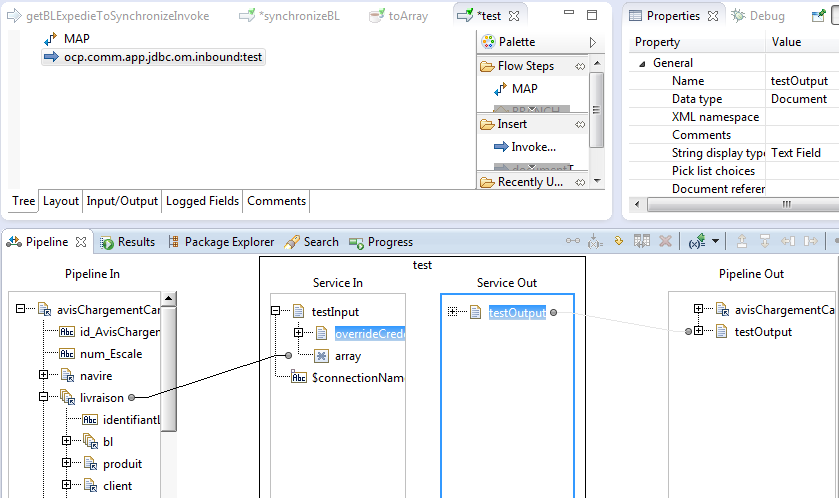Click the two-tables mapping toolbar icon
Image resolution: width=839 pixels, height=498 pixels.
[x=642, y=241]
